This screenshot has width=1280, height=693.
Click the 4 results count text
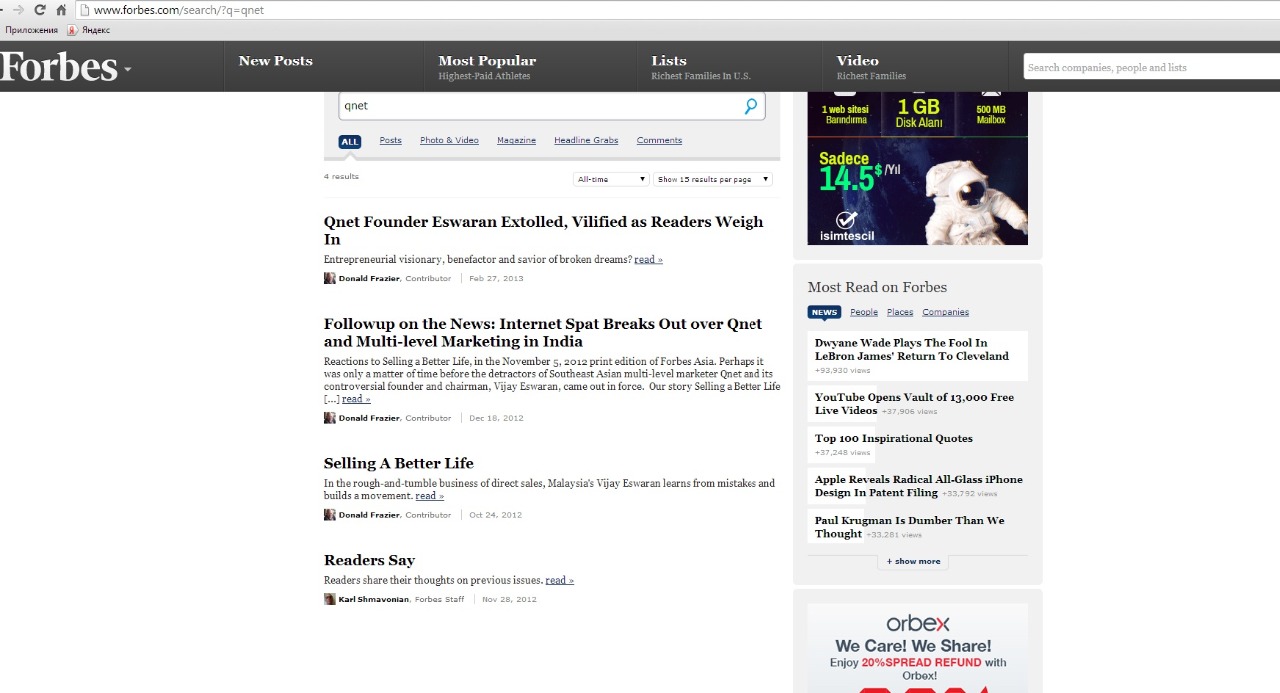[x=341, y=177]
